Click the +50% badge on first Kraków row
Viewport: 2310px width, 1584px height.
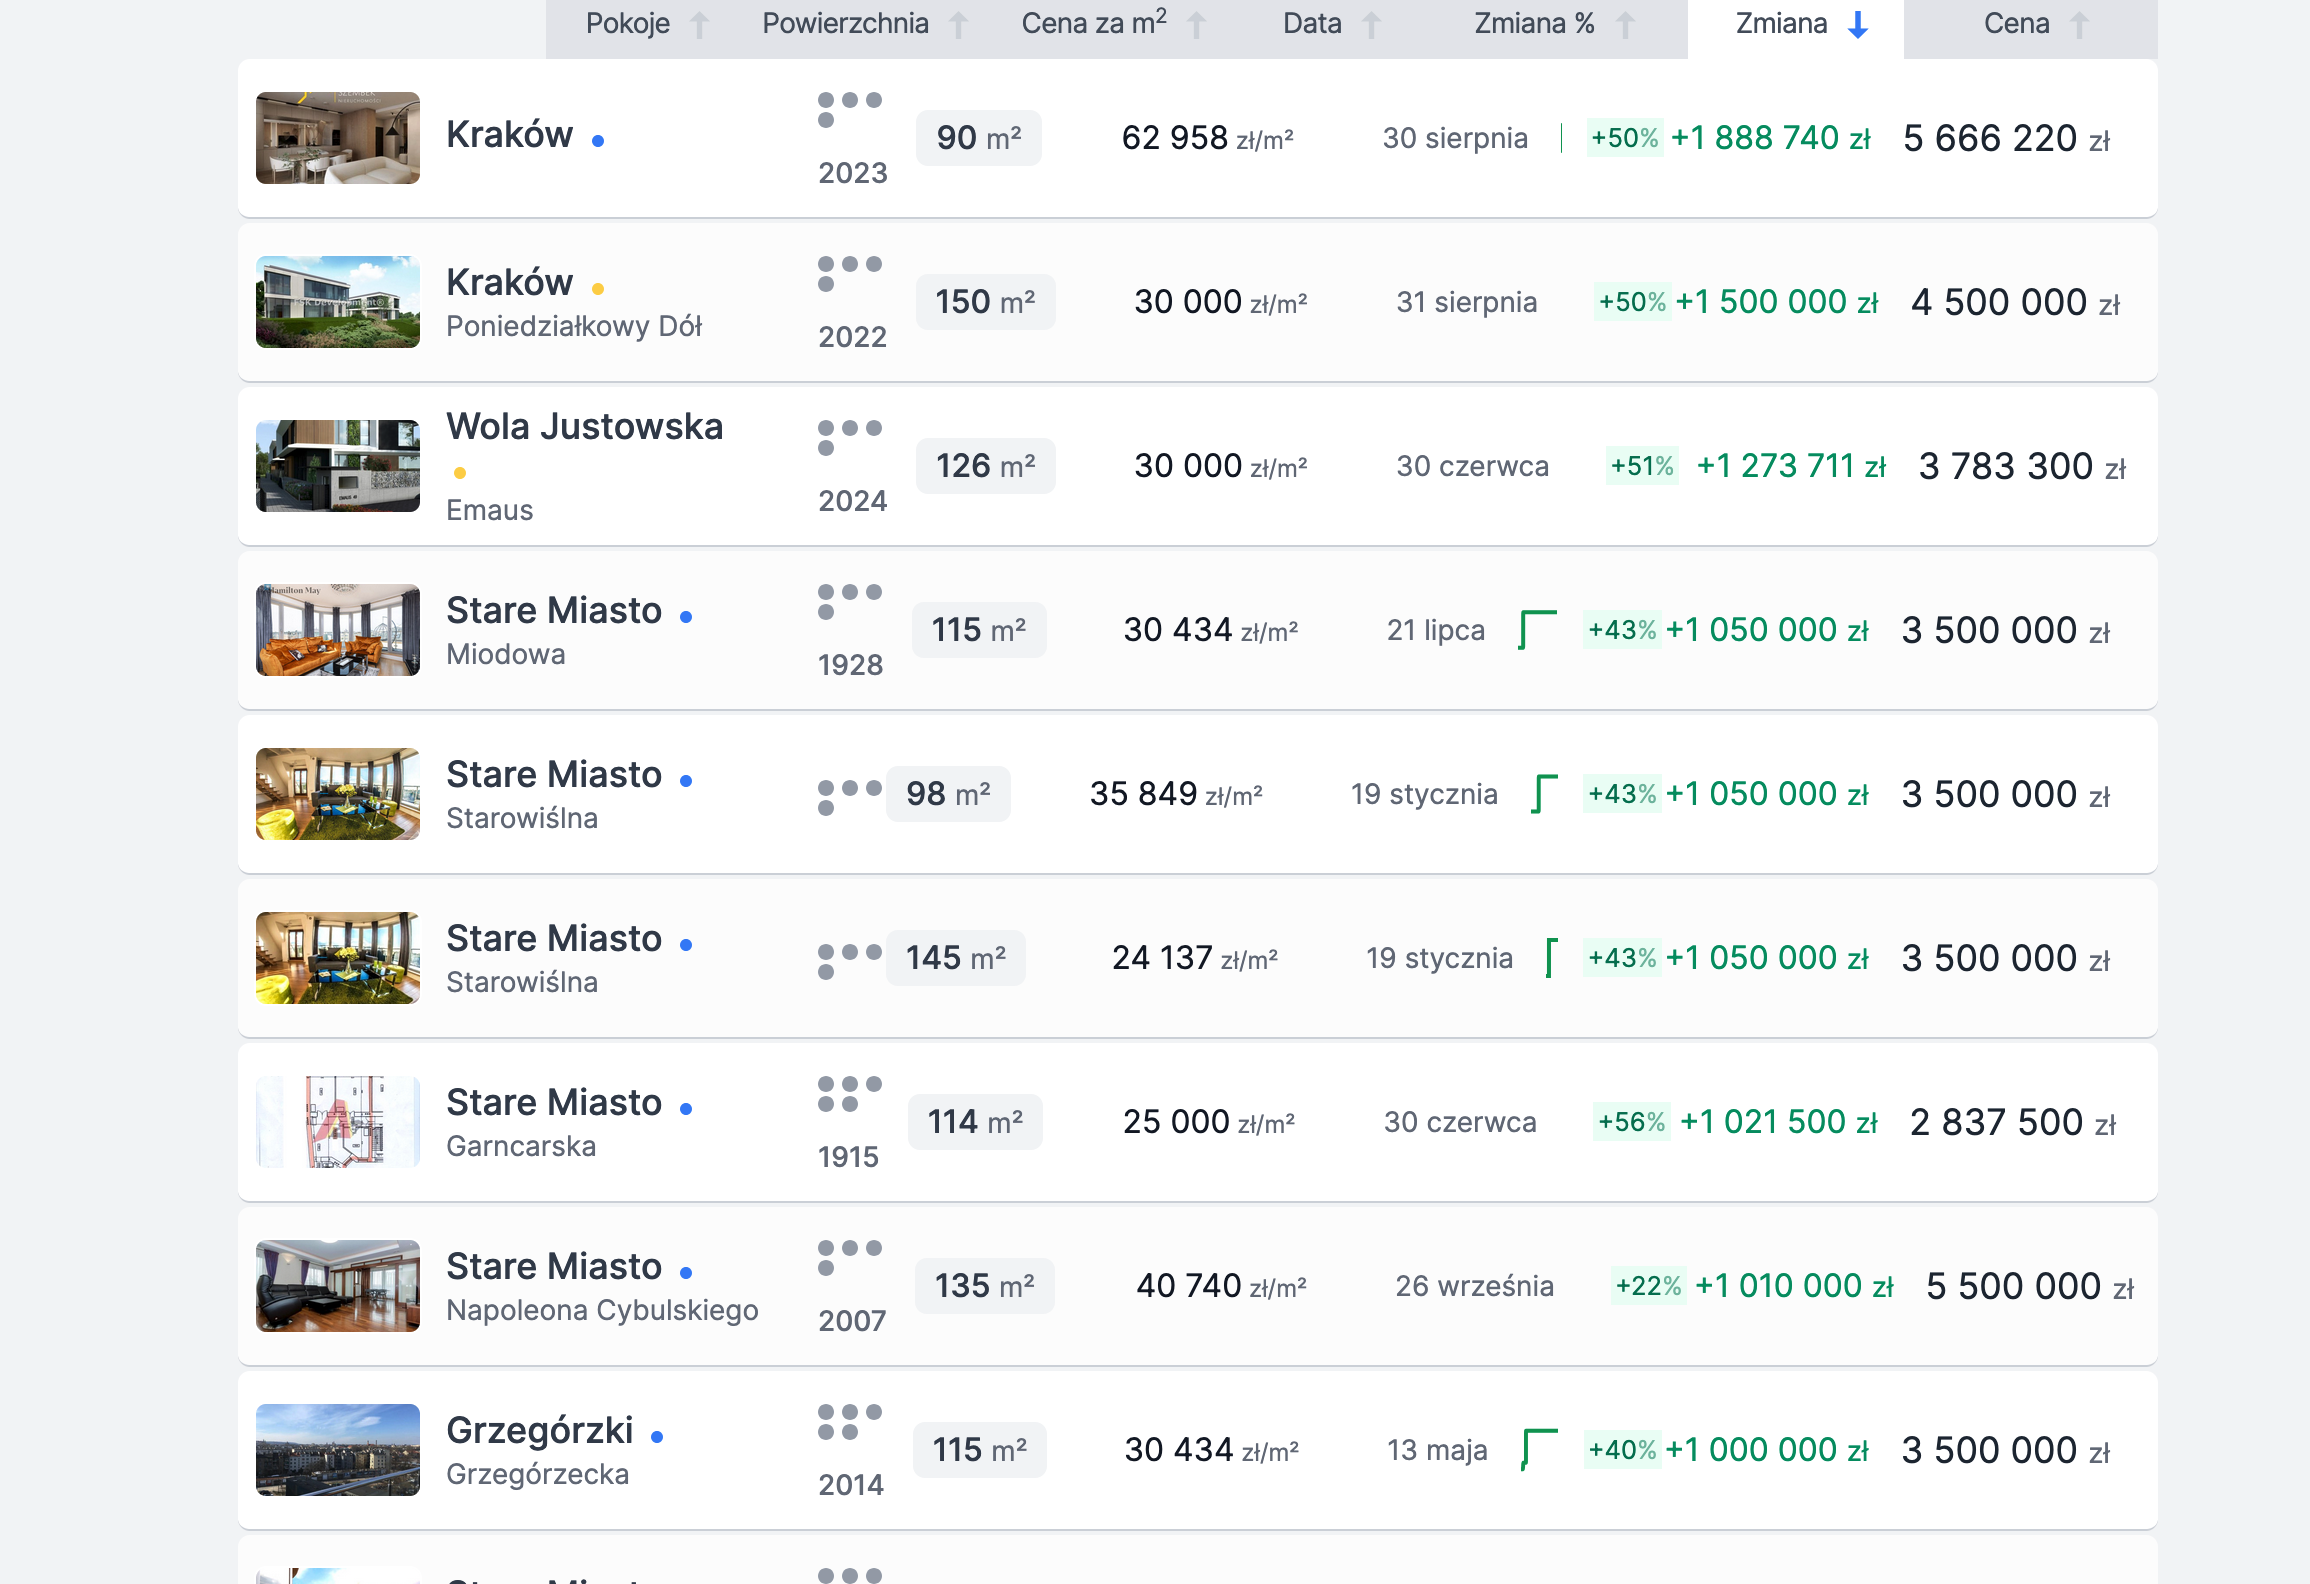(x=1624, y=138)
